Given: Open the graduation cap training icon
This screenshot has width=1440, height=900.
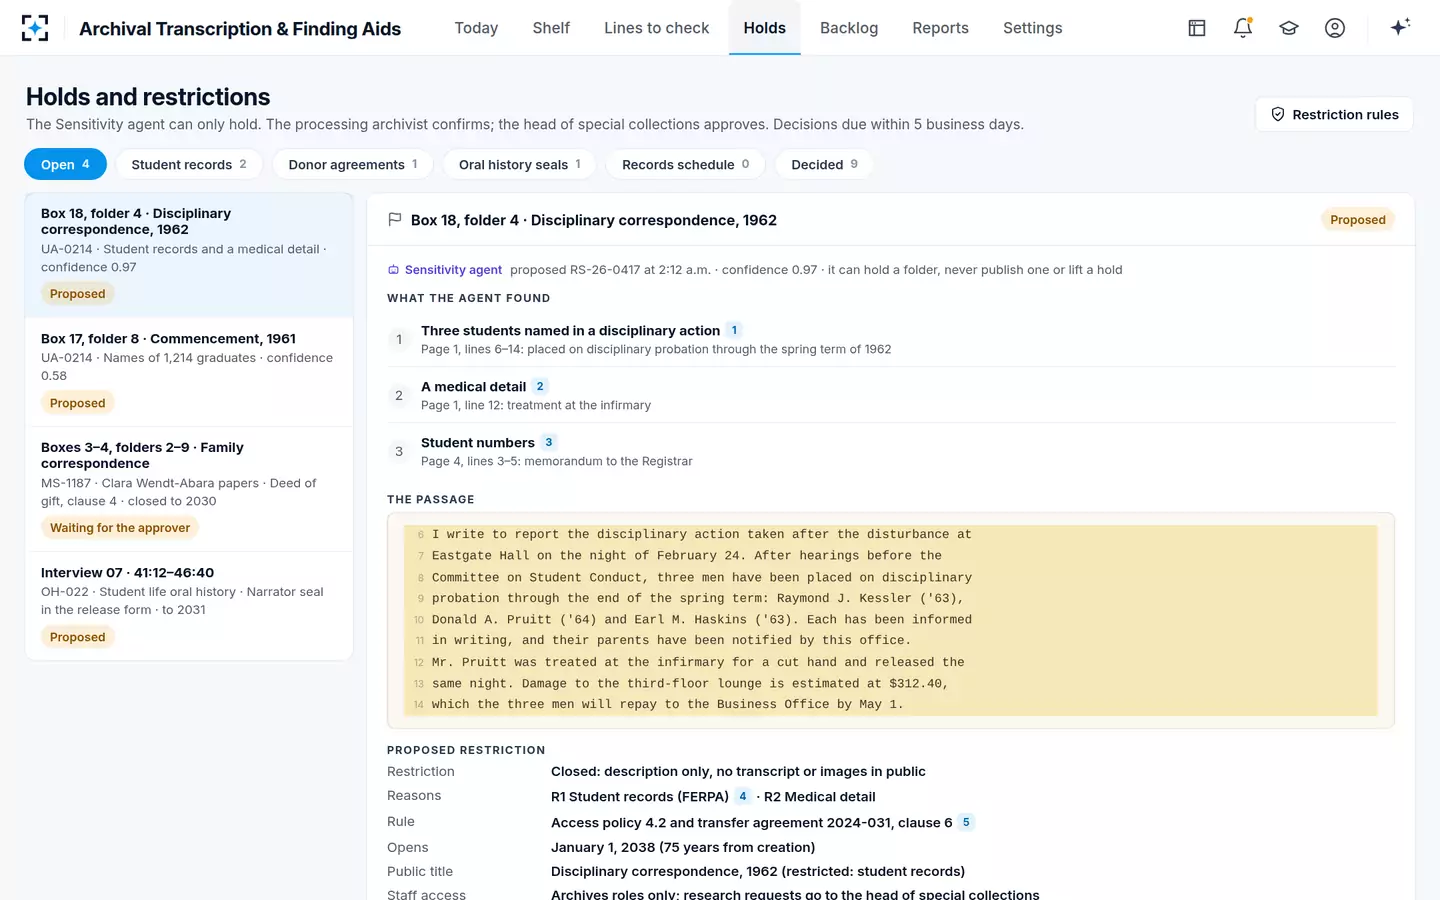Looking at the screenshot, I should tap(1289, 28).
